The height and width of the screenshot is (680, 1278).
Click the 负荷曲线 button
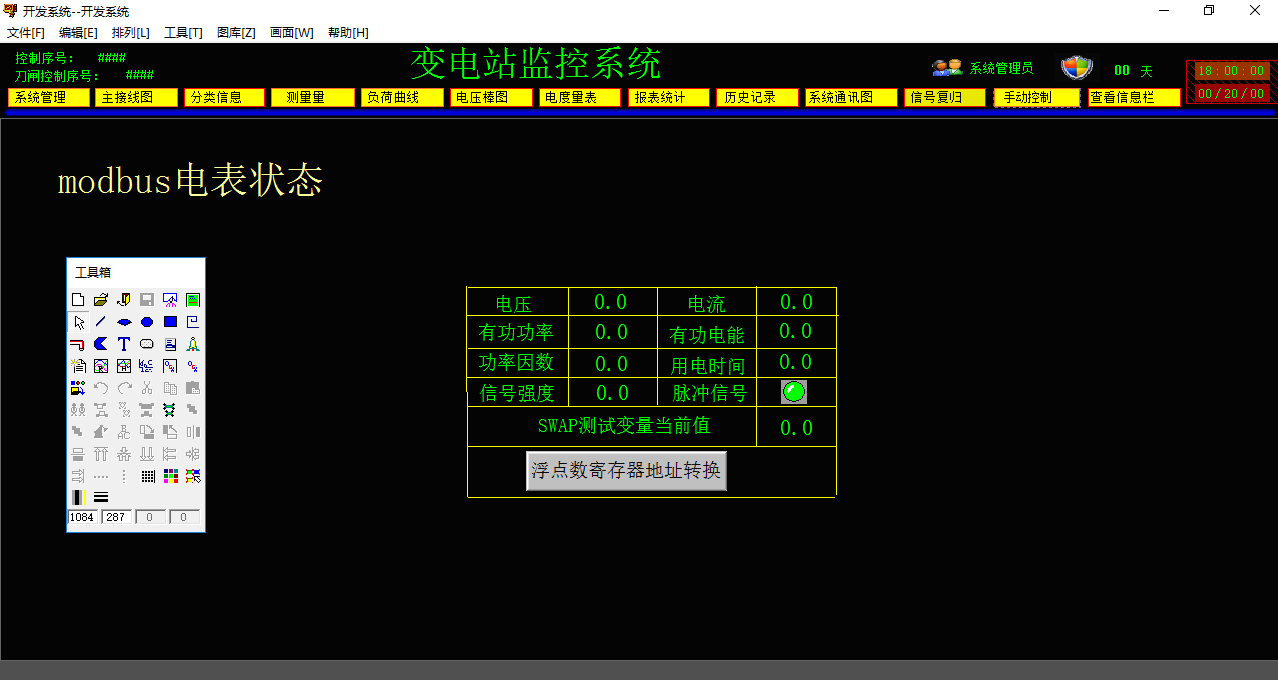click(x=402, y=97)
